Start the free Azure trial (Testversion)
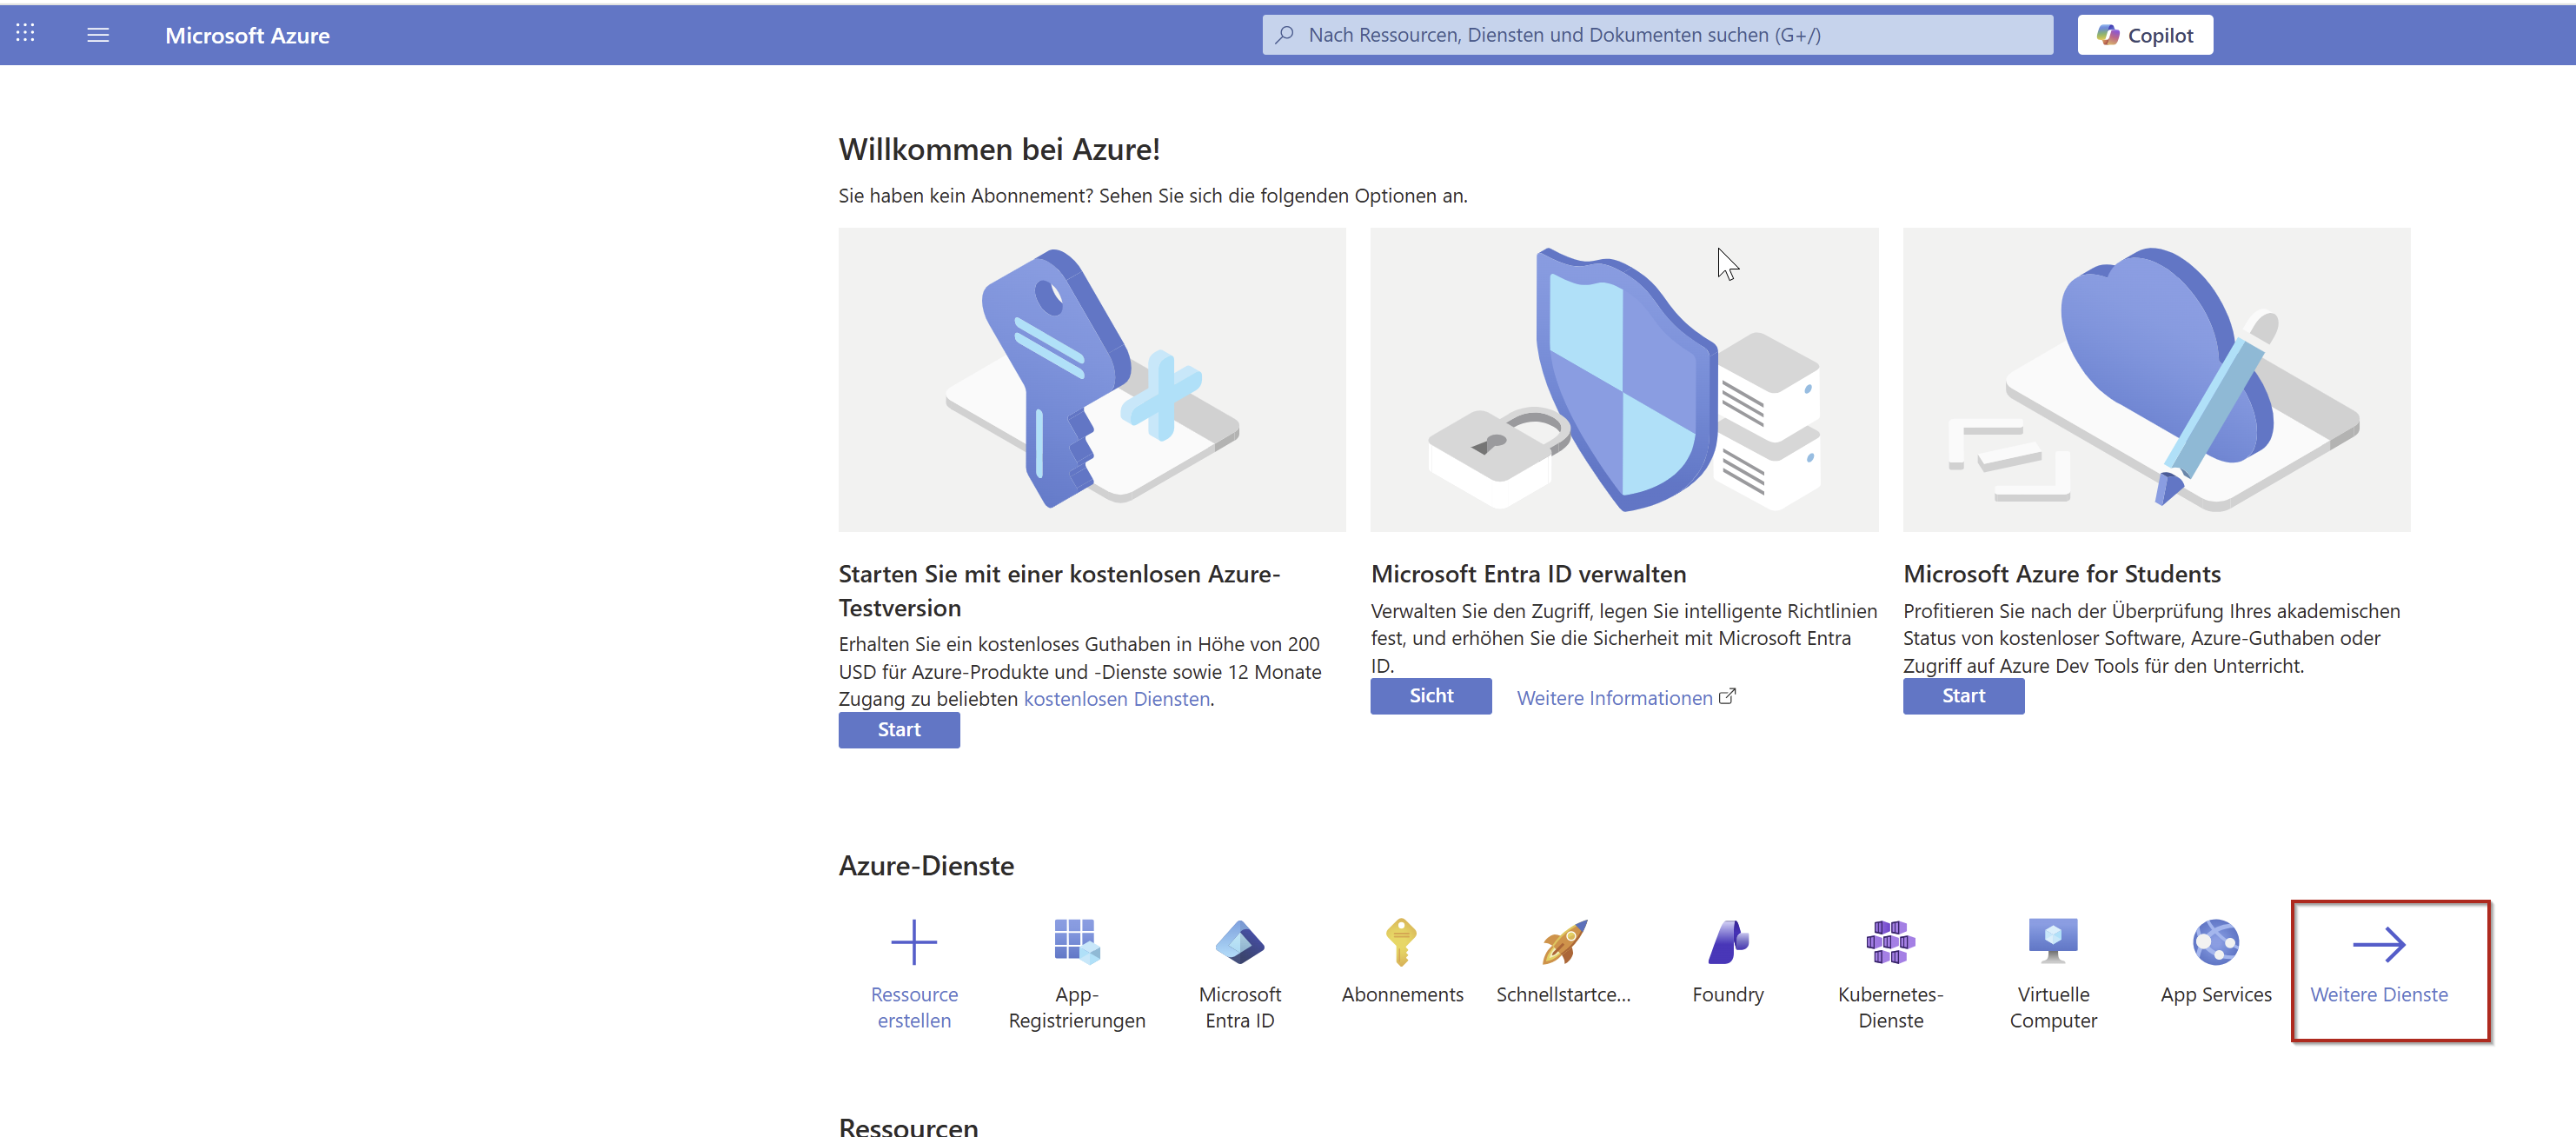This screenshot has height=1137, width=2576. point(899,730)
